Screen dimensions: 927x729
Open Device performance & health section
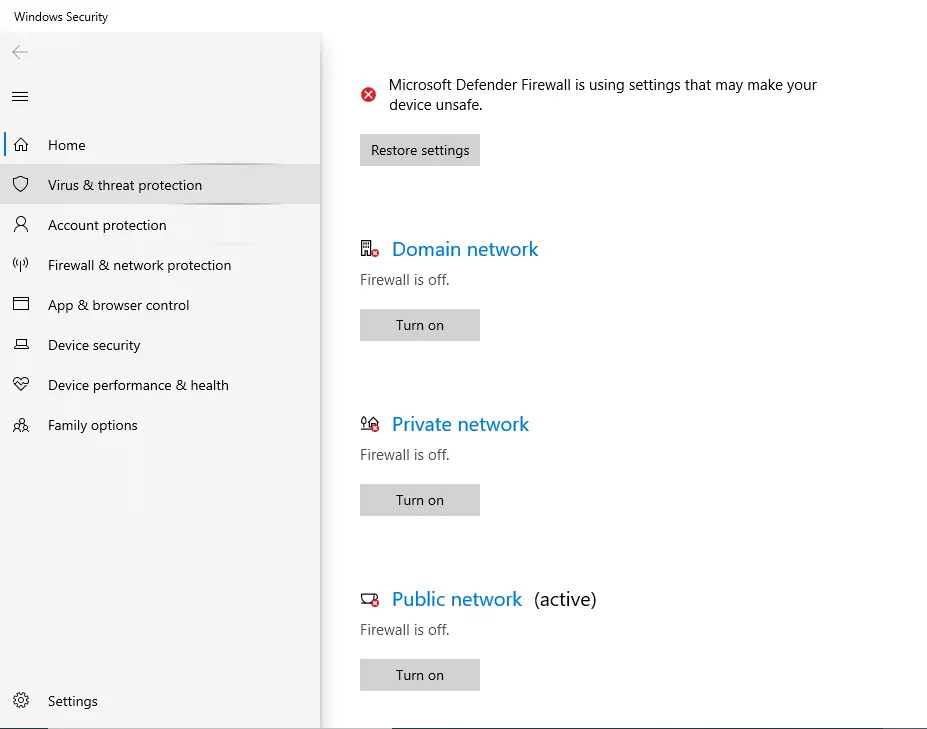[x=160, y=385]
